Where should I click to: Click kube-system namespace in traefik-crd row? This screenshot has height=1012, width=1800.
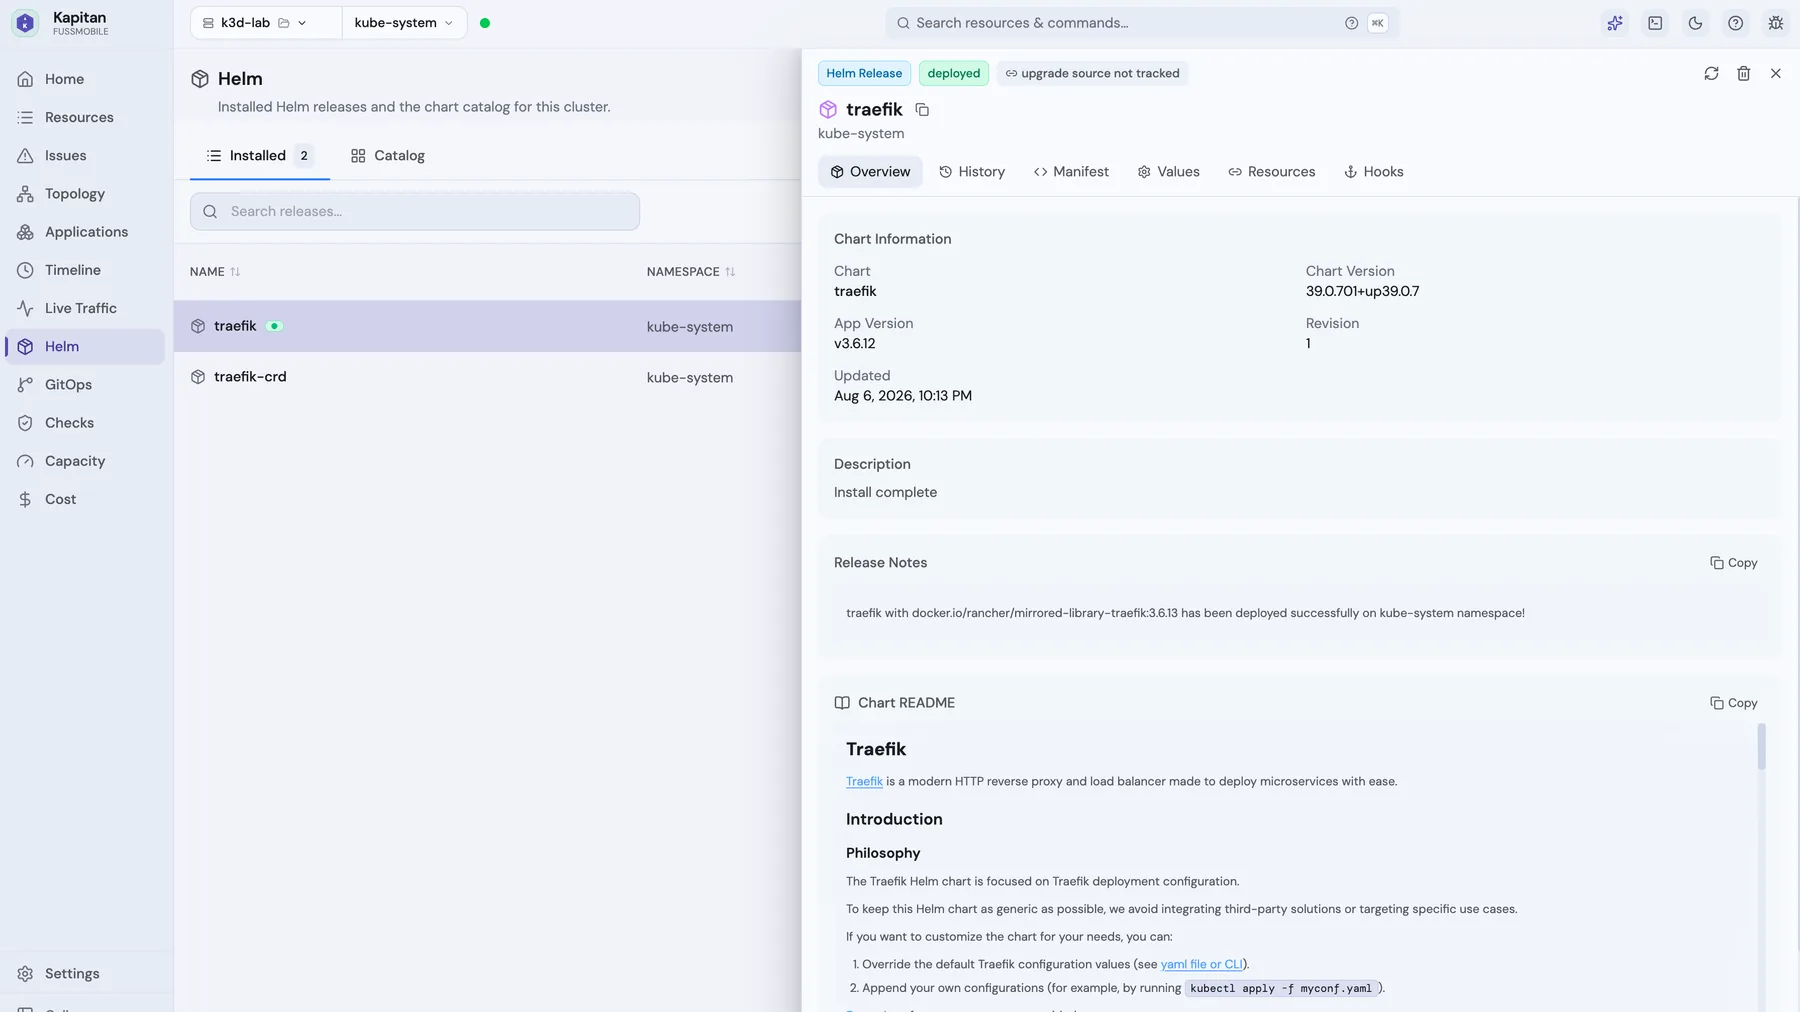coord(690,378)
